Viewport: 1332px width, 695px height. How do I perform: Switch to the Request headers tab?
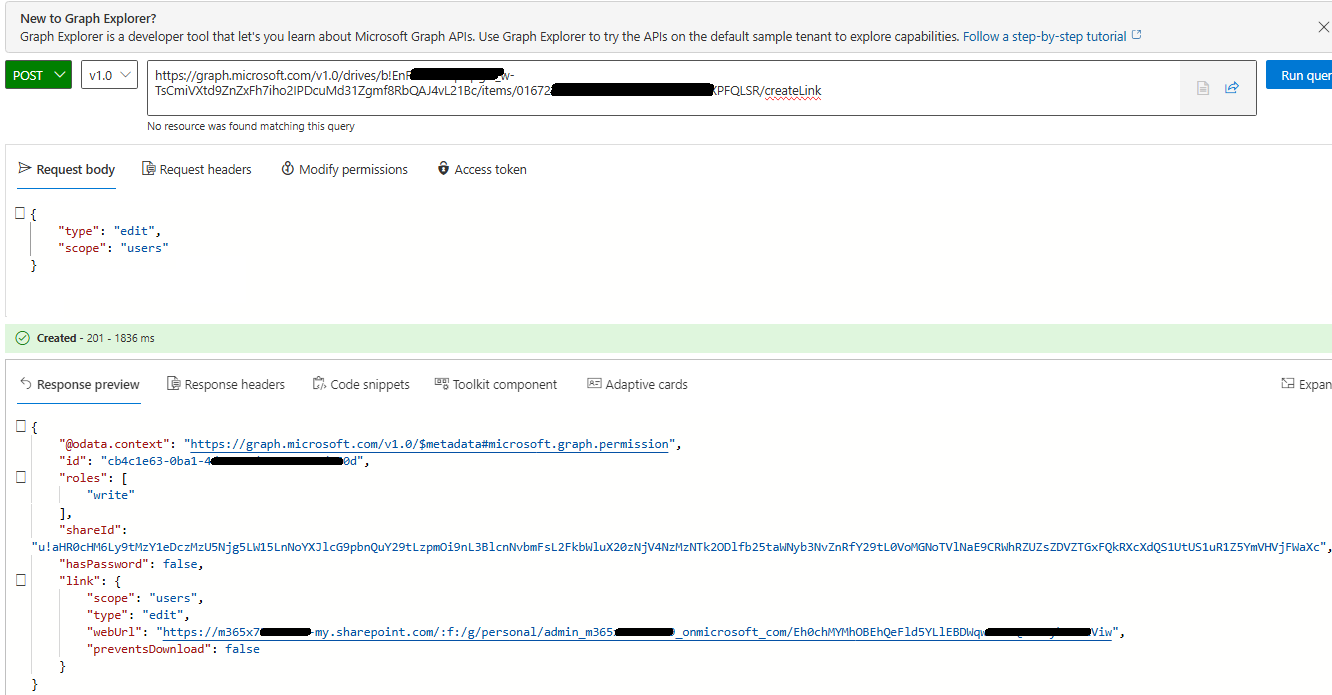pyautogui.click(x=197, y=169)
